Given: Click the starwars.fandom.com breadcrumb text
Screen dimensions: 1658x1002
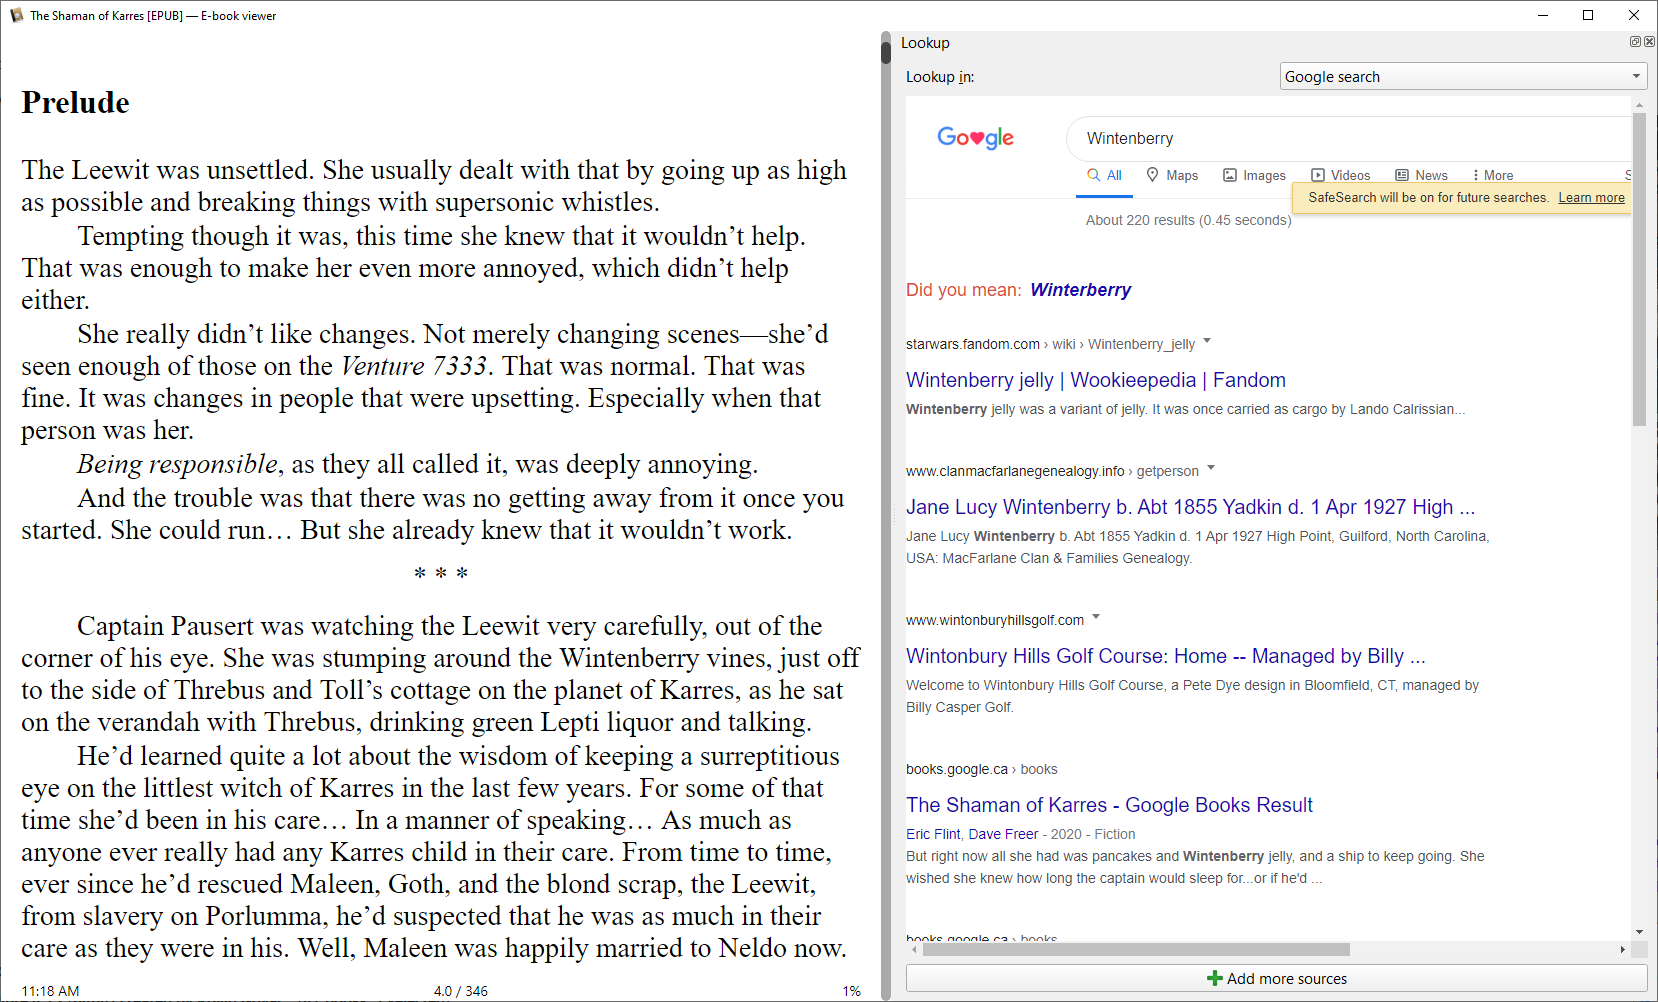Looking at the screenshot, I should pyautogui.click(x=1050, y=344).
